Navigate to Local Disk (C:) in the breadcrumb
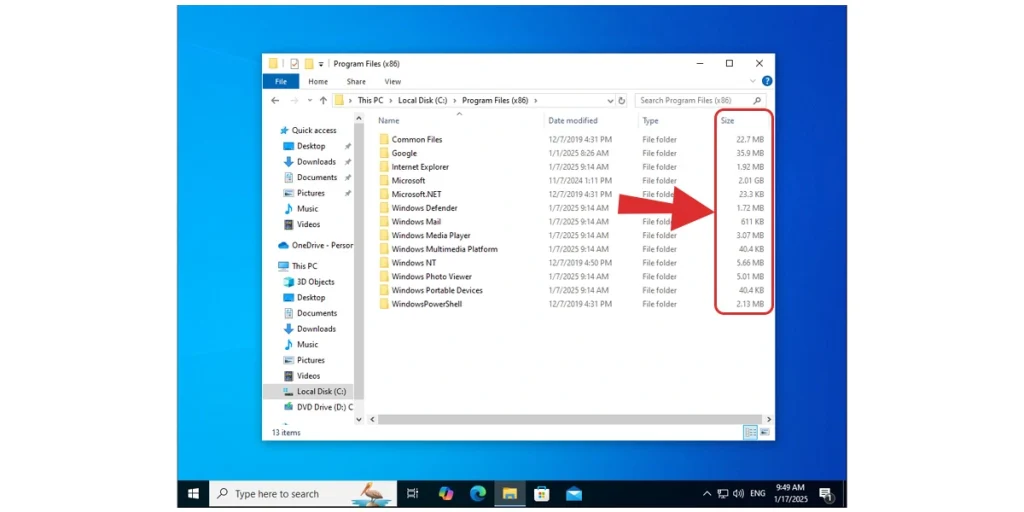The image size is (1024, 512). tap(423, 101)
